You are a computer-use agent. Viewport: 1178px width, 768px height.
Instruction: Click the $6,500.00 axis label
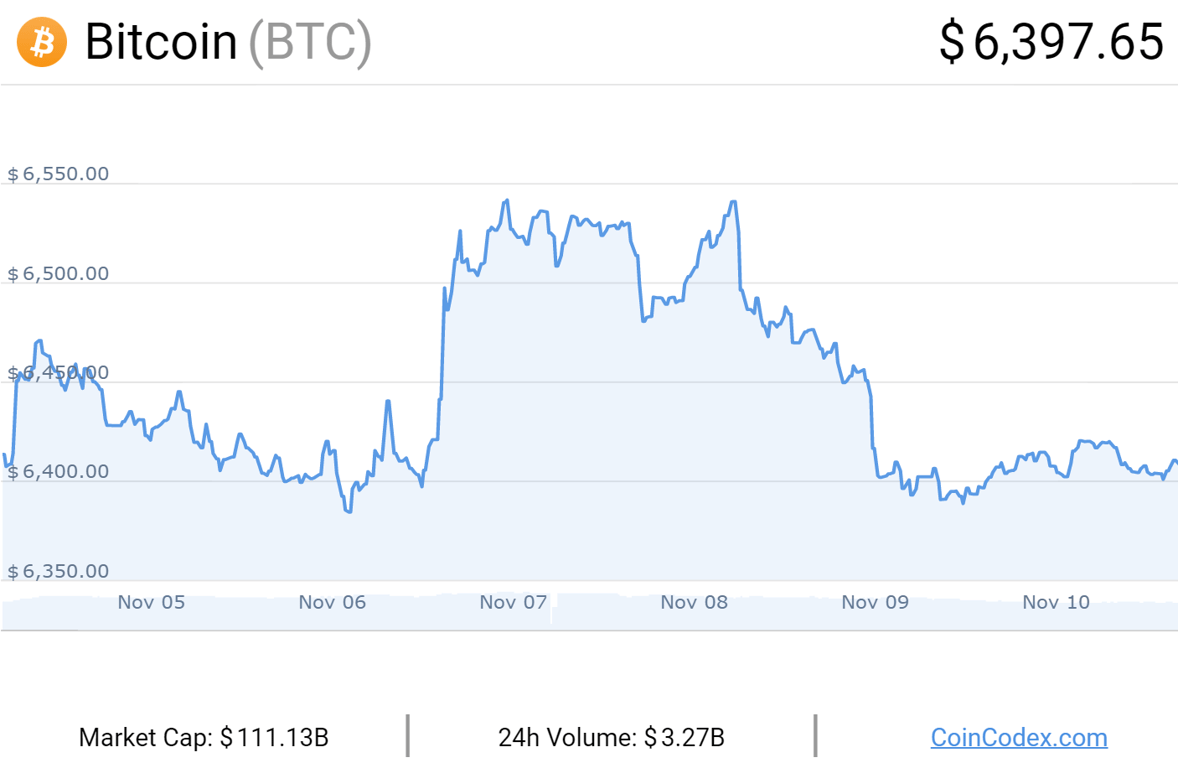pyautogui.click(x=58, y=274)
